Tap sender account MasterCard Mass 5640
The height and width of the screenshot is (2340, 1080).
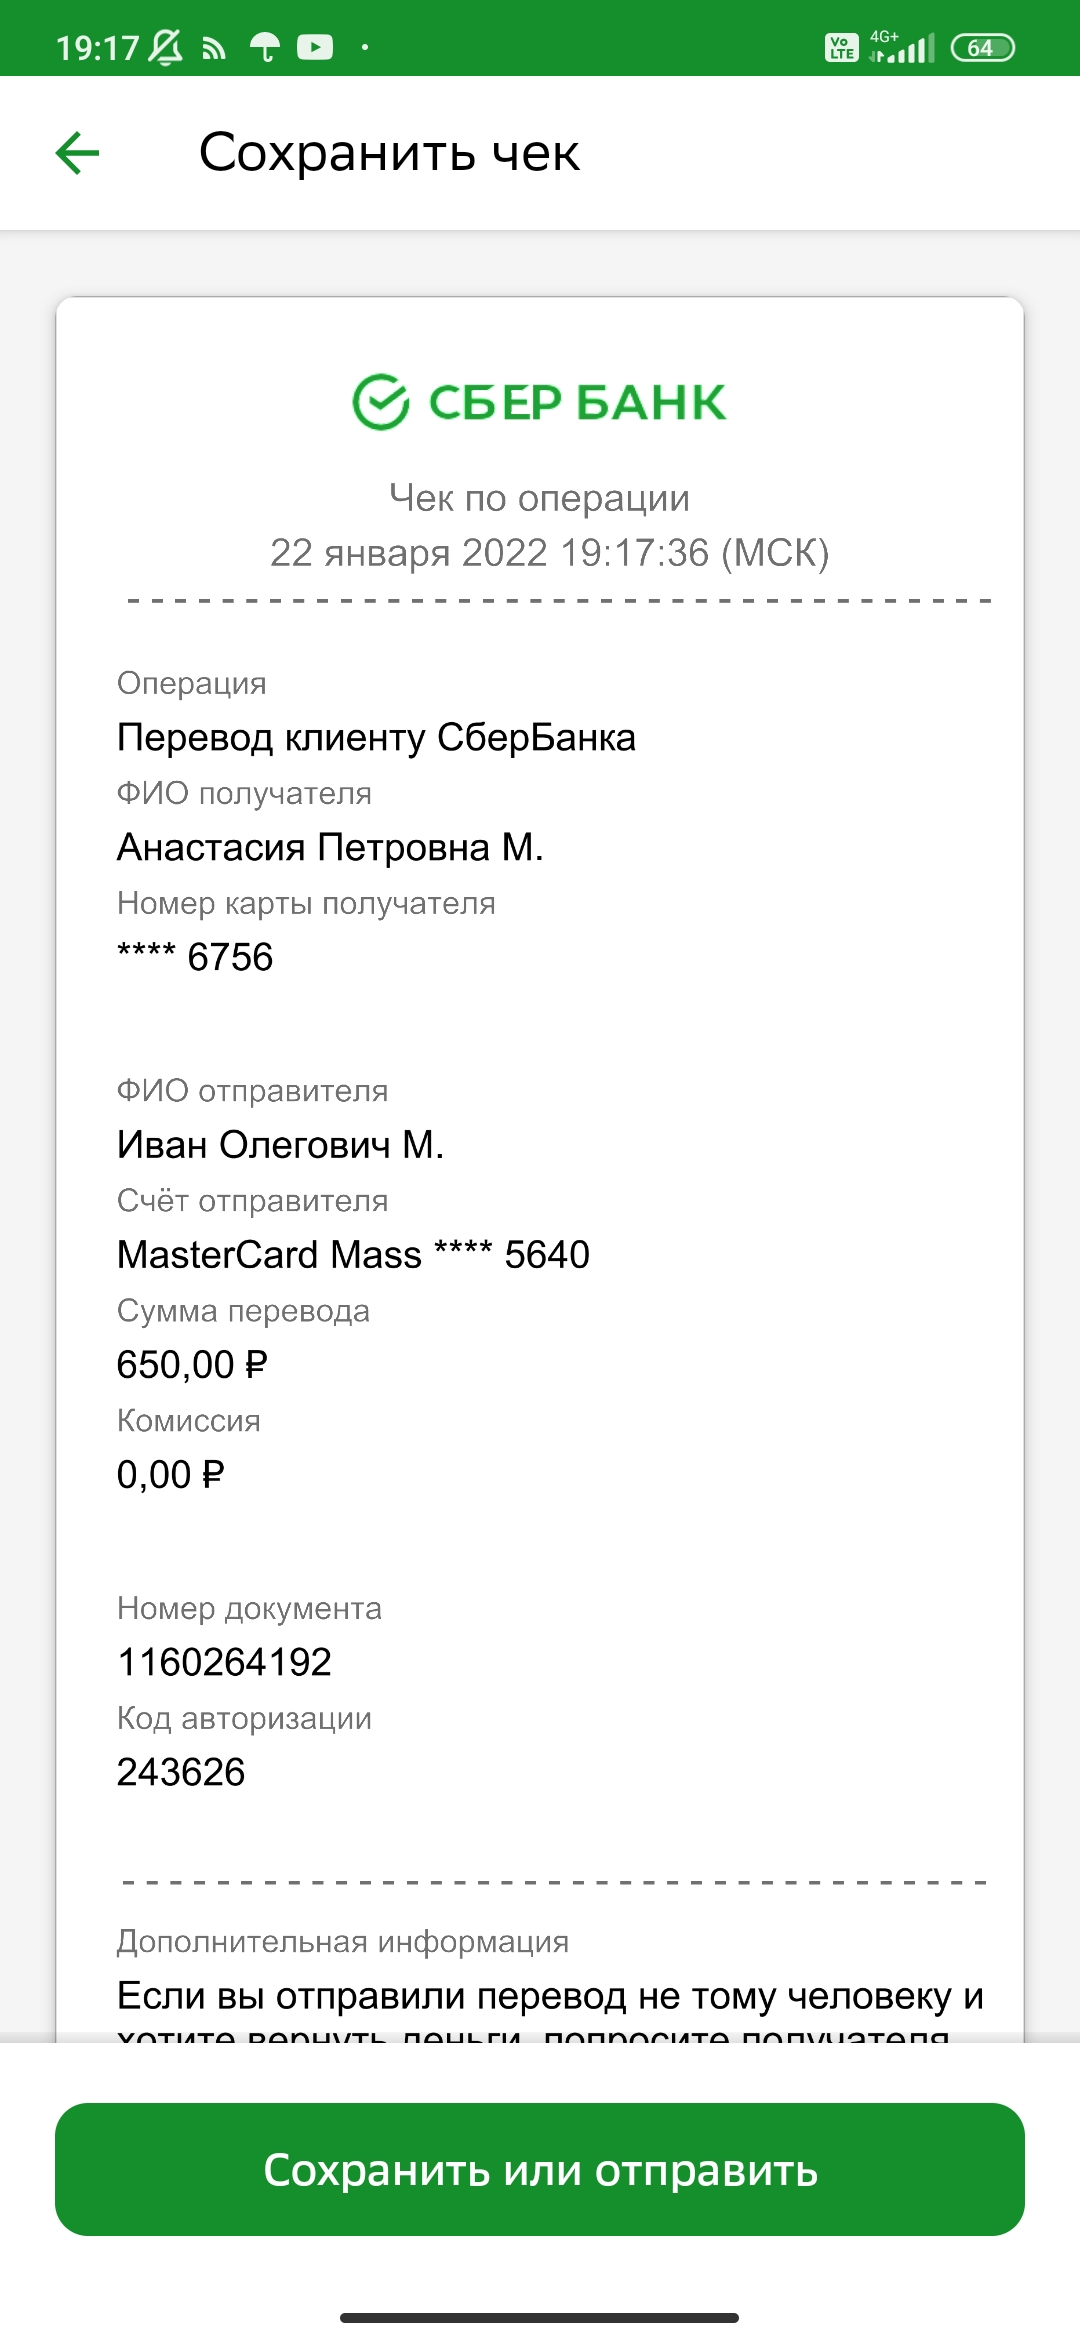[353, 1254]
